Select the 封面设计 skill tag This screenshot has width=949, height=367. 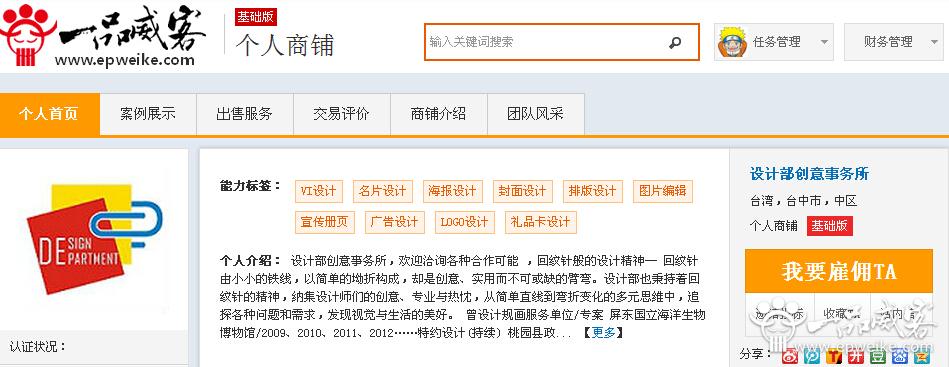click(x=522, y=191)
